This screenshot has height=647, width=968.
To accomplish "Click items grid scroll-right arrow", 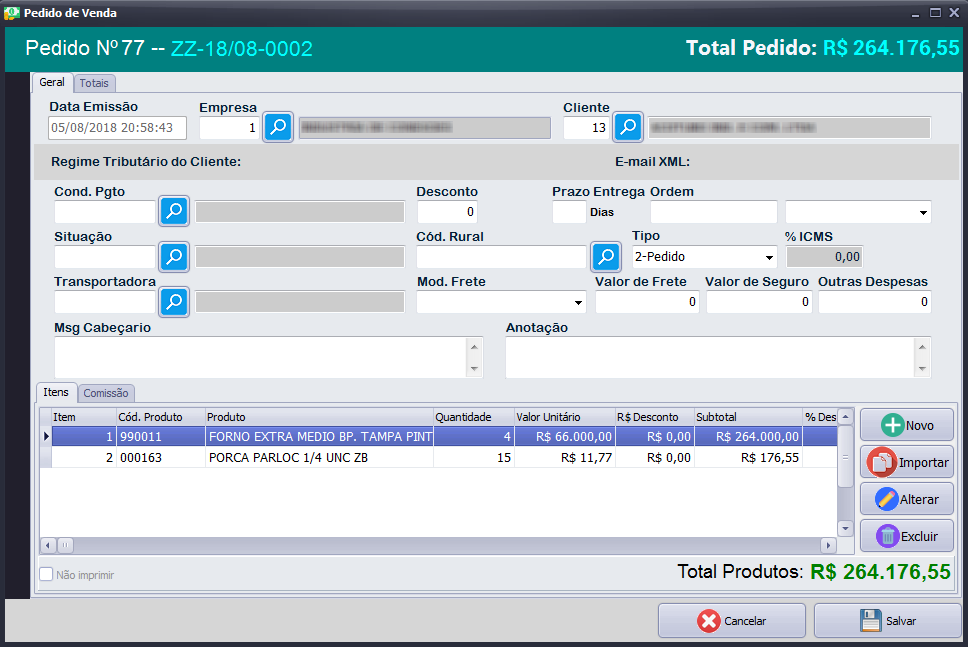I will click(x=829, y=545).
